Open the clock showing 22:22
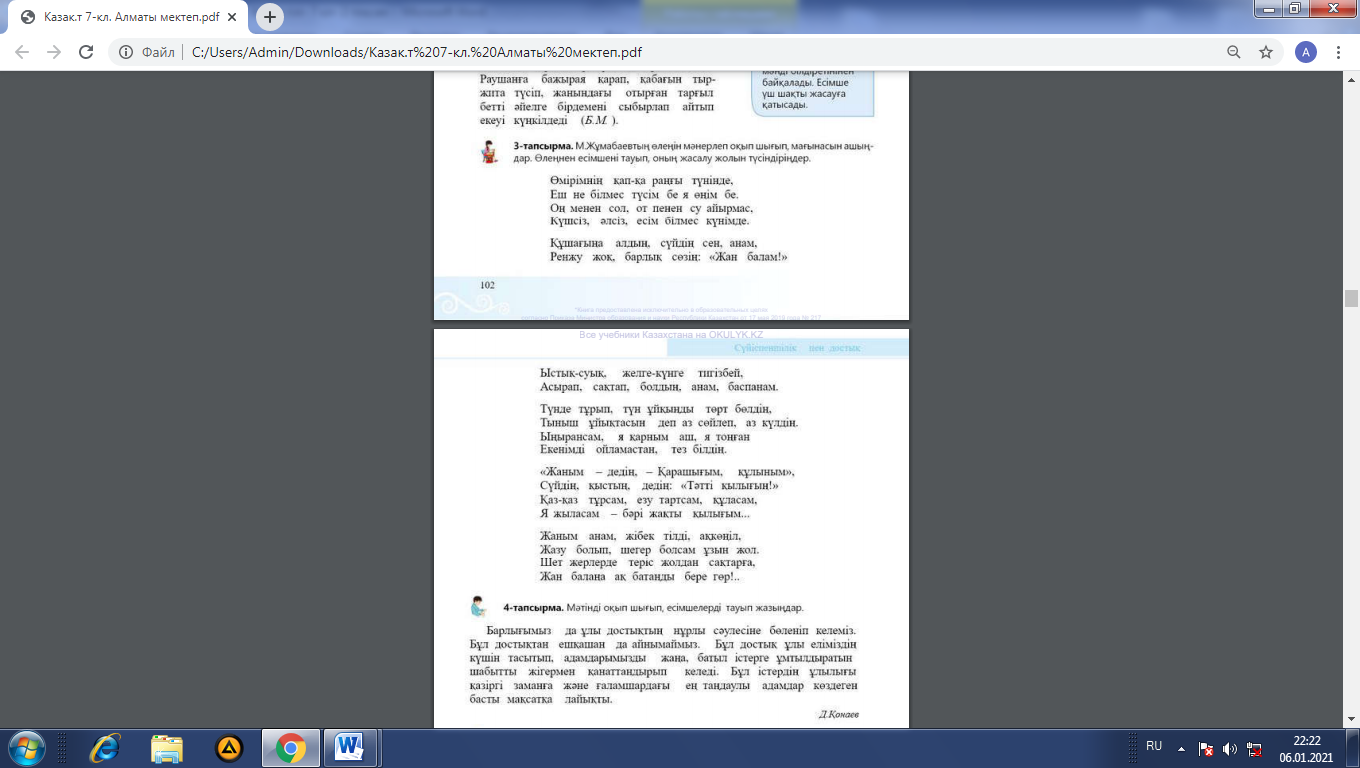This screenshot has width=1360, height=768. [x=1307, y=748]
